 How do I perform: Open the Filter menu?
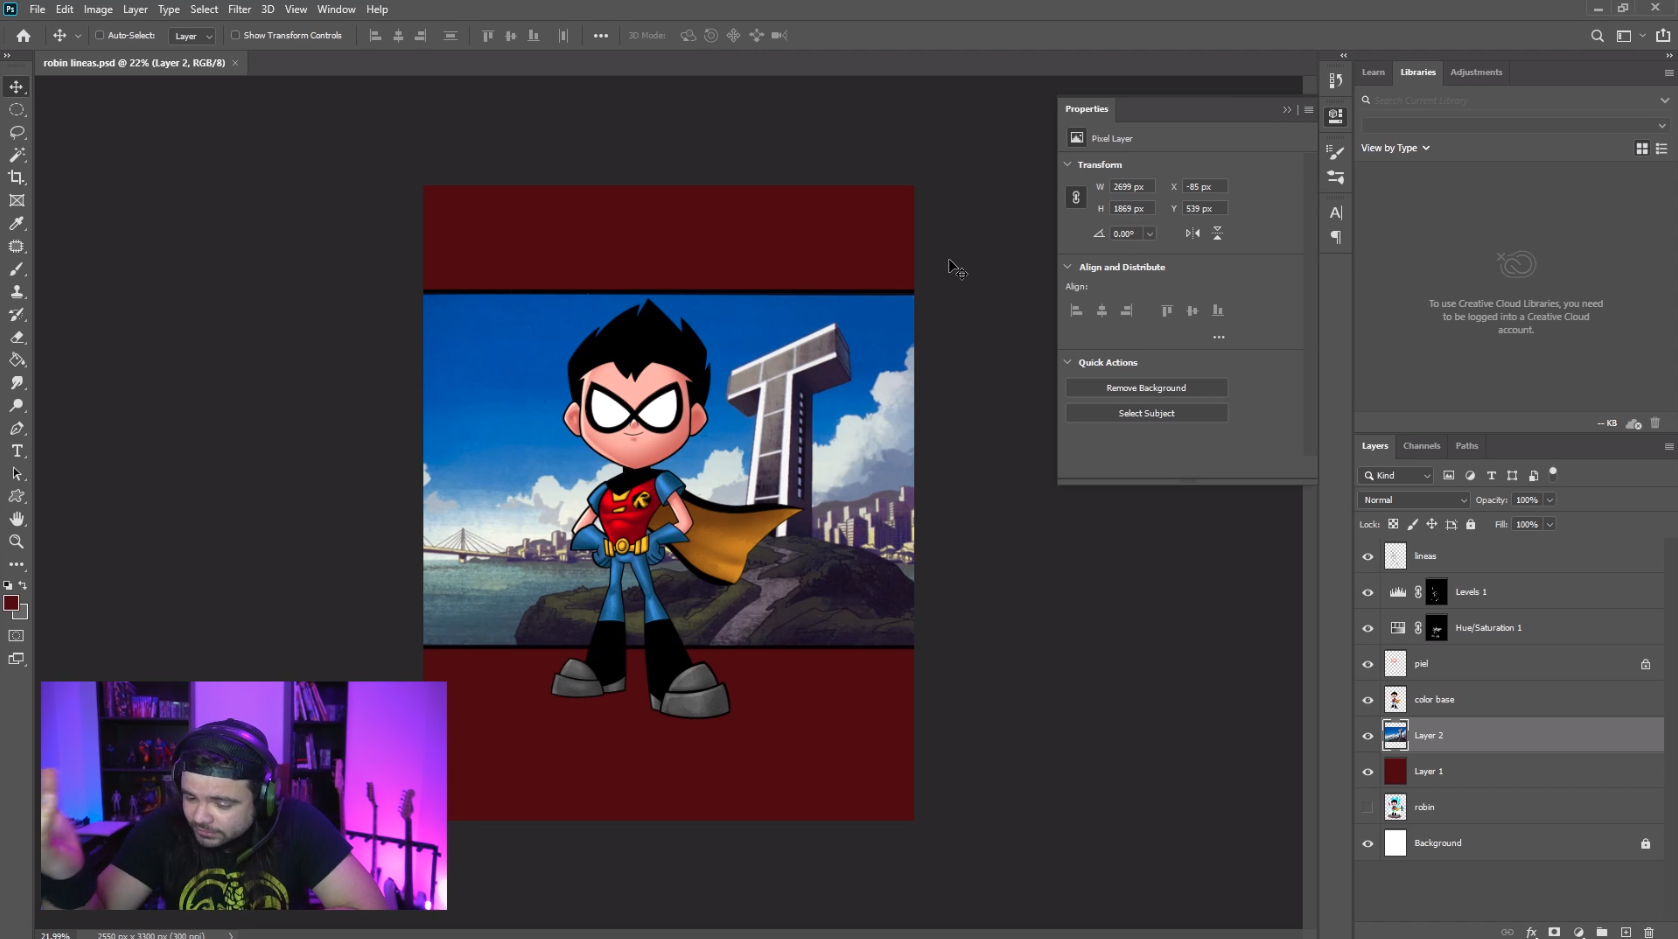click(x=239, y=9)
